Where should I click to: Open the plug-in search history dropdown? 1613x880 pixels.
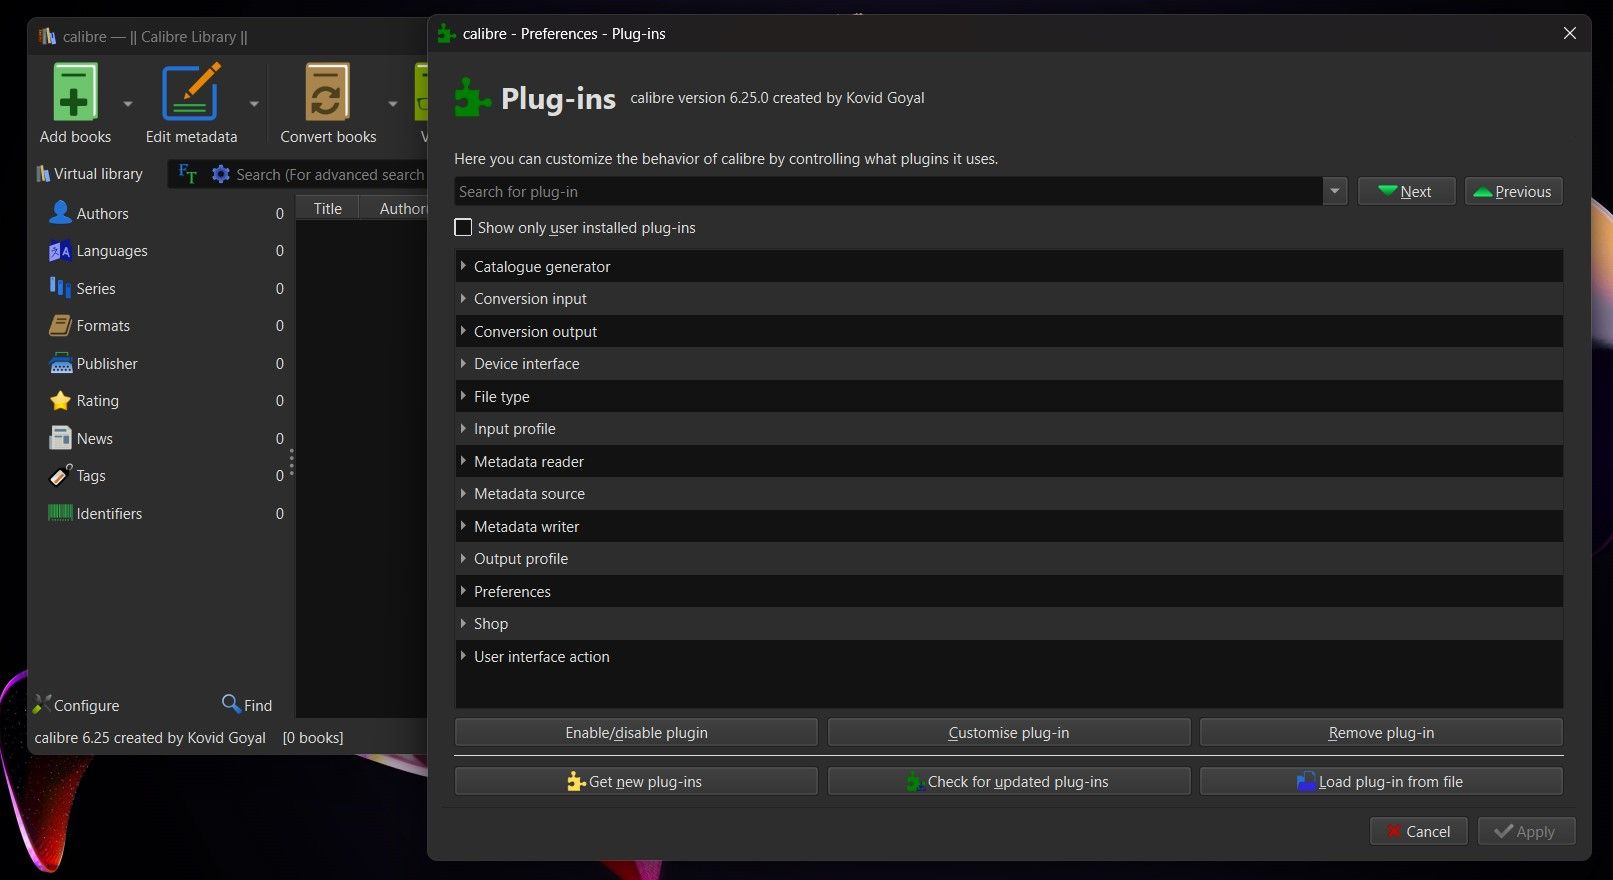tap(1335, 191)
